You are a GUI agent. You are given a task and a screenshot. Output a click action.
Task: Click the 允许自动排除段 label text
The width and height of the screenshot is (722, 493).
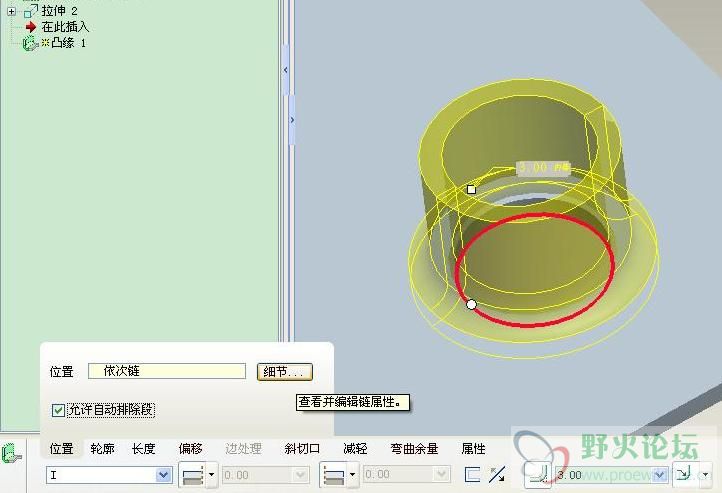(111, 410)
